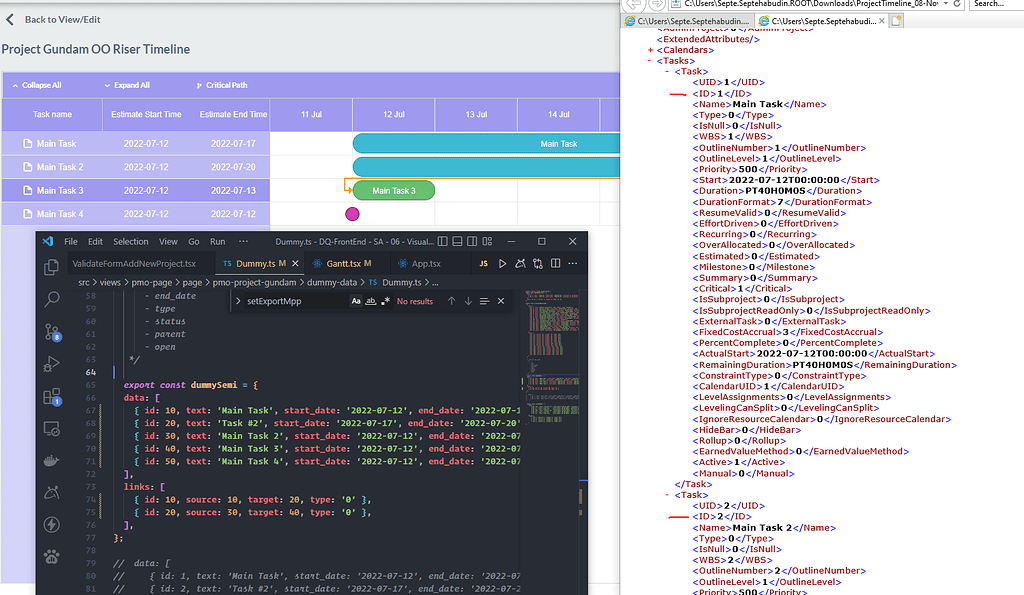1024x595 pixels.
Task: Toggle Use Regular Expression in find widget
Action: [385, 301]
